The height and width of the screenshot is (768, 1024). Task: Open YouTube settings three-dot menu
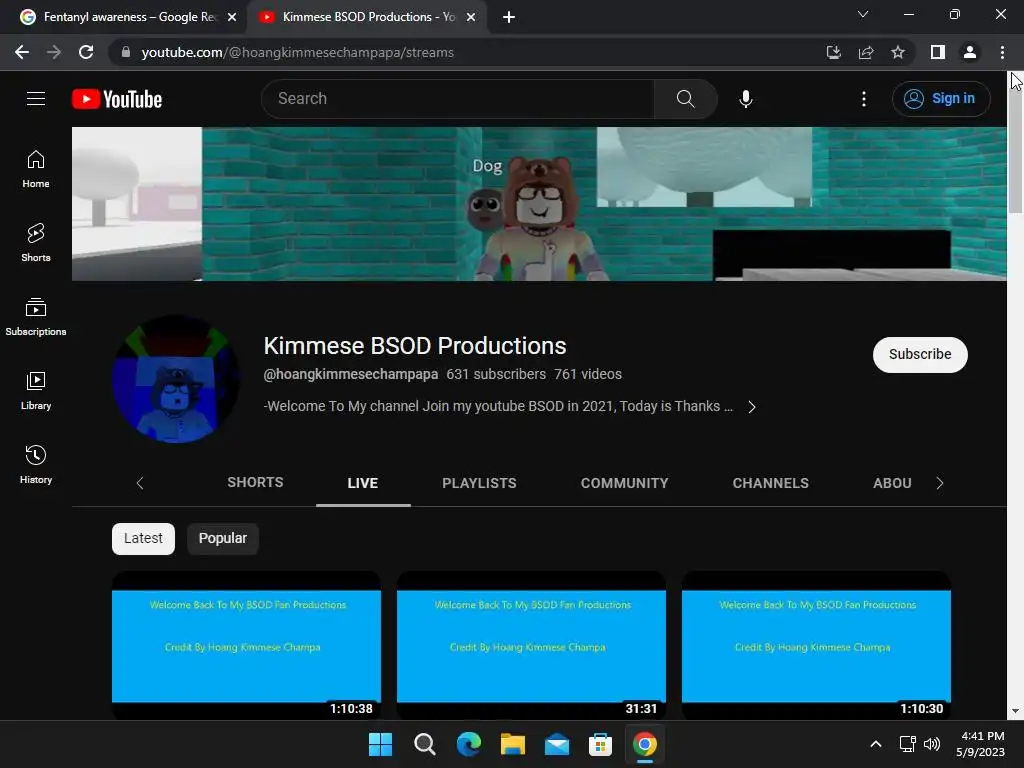point(864,99)
